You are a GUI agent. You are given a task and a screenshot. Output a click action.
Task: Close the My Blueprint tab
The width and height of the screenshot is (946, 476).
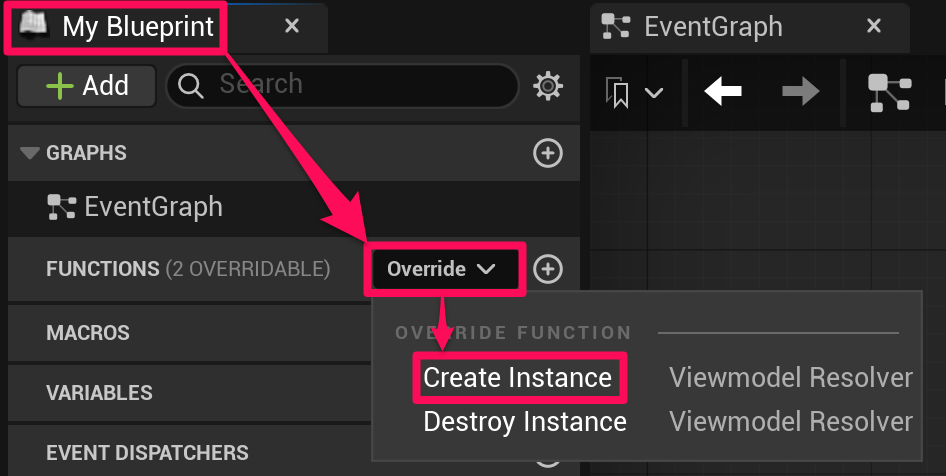click(x=292, y=26)
